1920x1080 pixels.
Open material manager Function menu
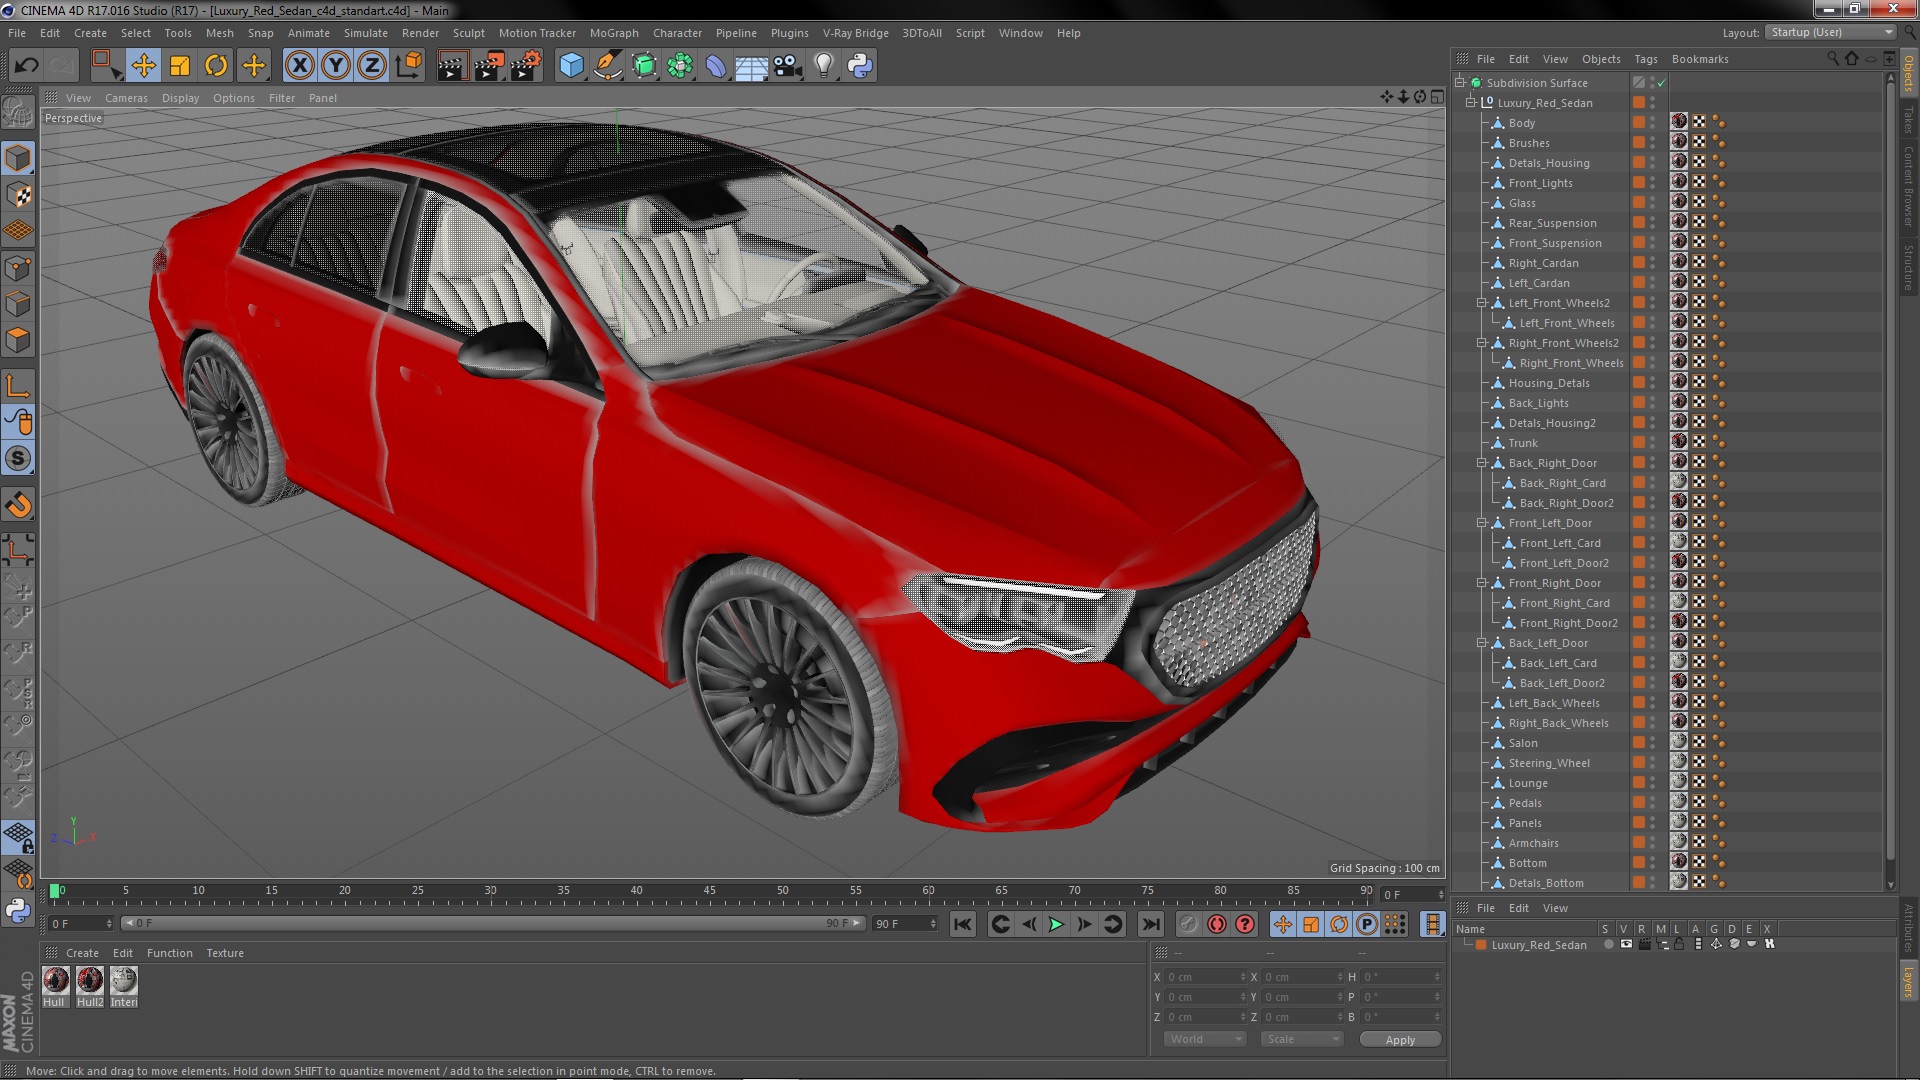point(169,953)
